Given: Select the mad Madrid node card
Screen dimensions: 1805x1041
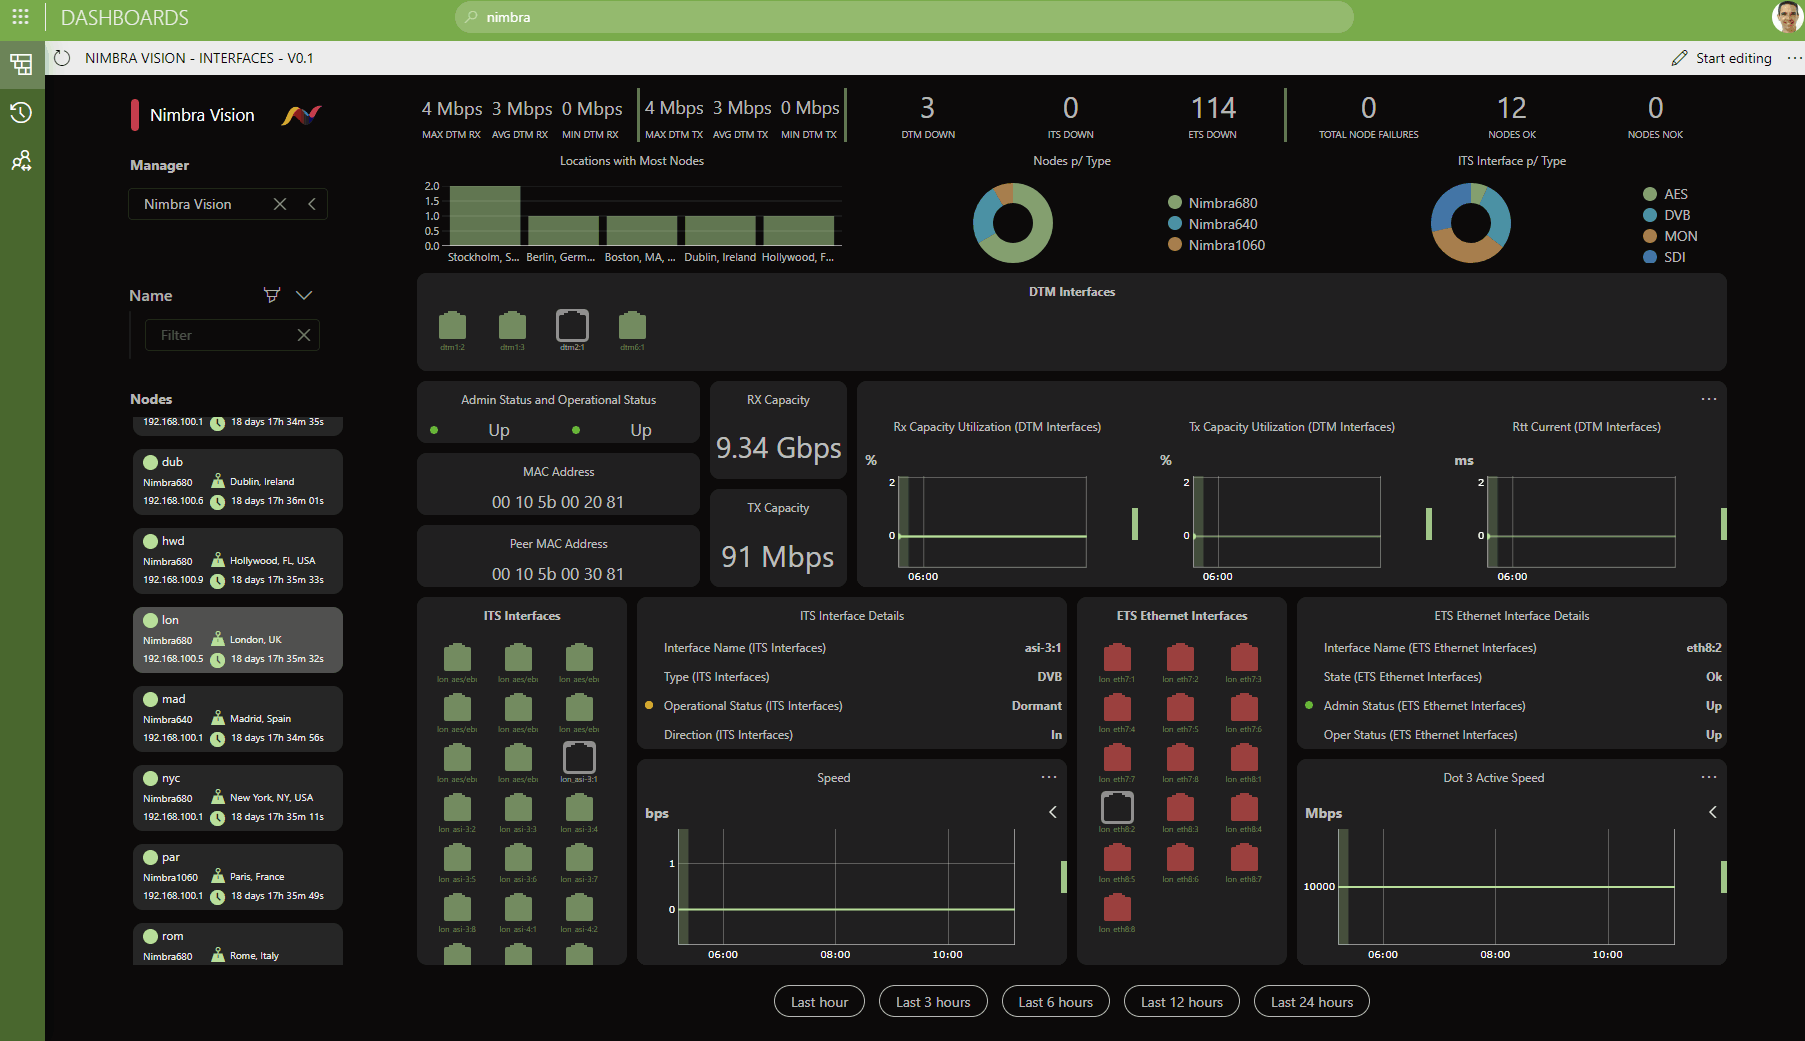Looking at the screenshot, I should click(x=238, y=719).
